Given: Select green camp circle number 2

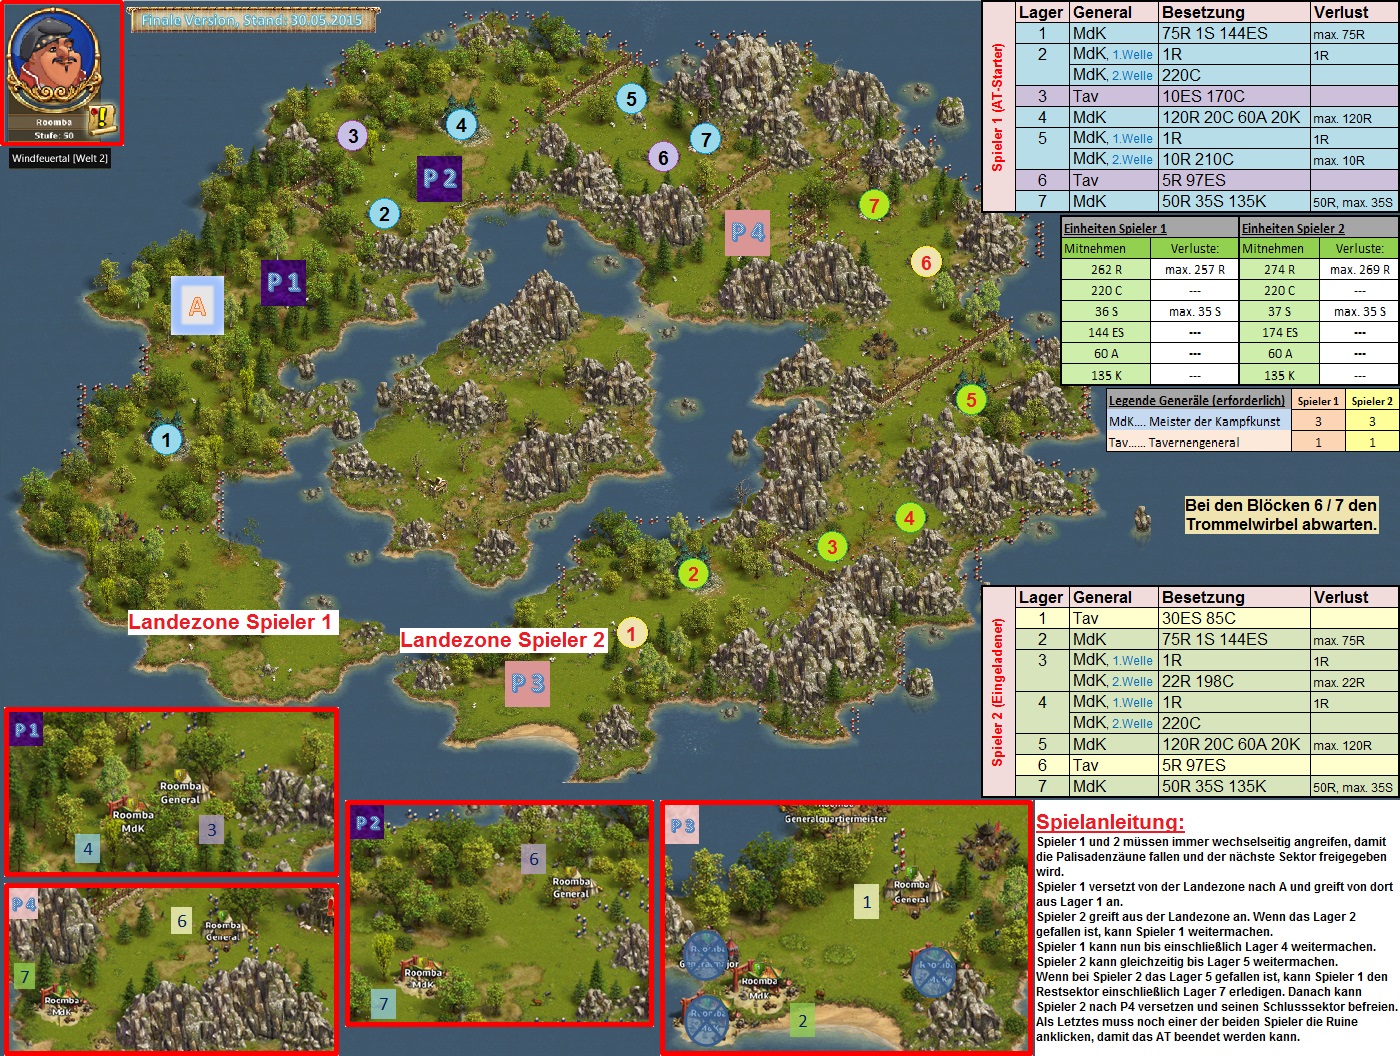Looking at the screenshot, I should (692, 574).
